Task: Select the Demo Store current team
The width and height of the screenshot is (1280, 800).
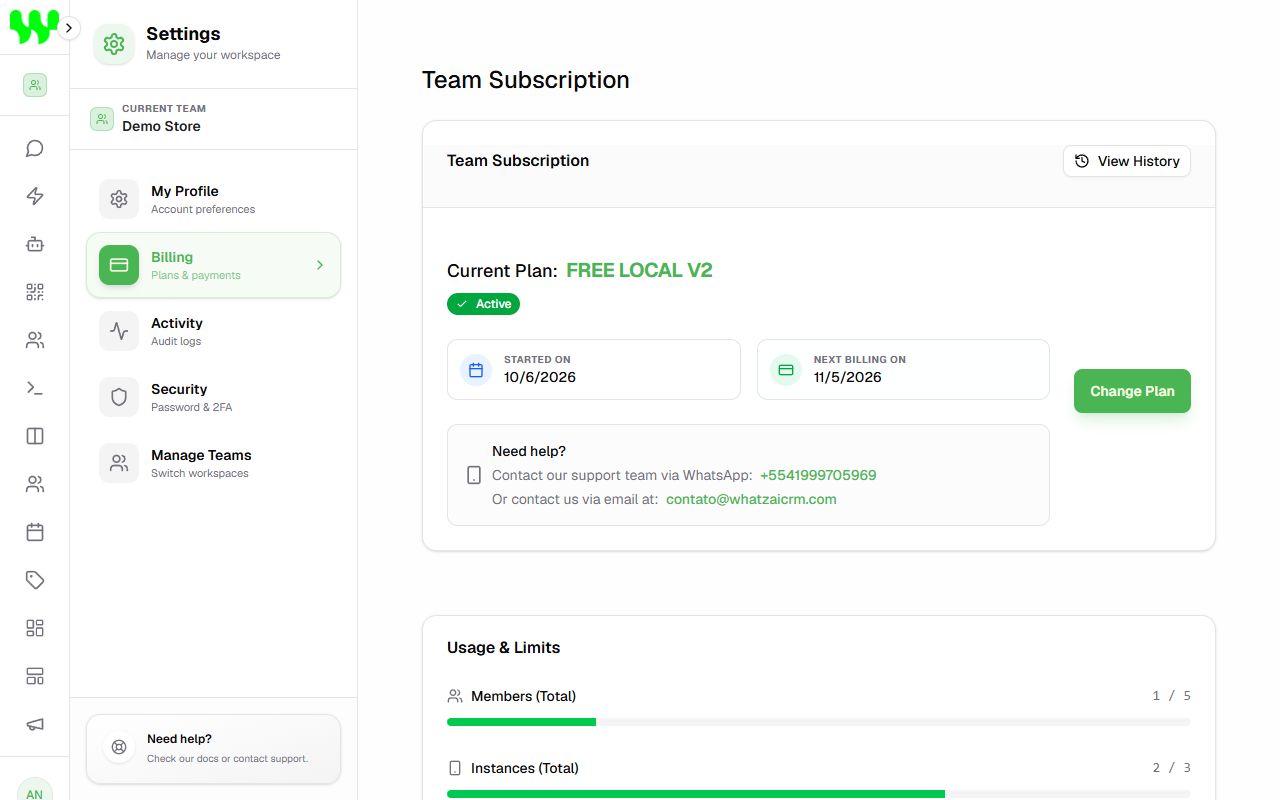Action: coord(213,119)
